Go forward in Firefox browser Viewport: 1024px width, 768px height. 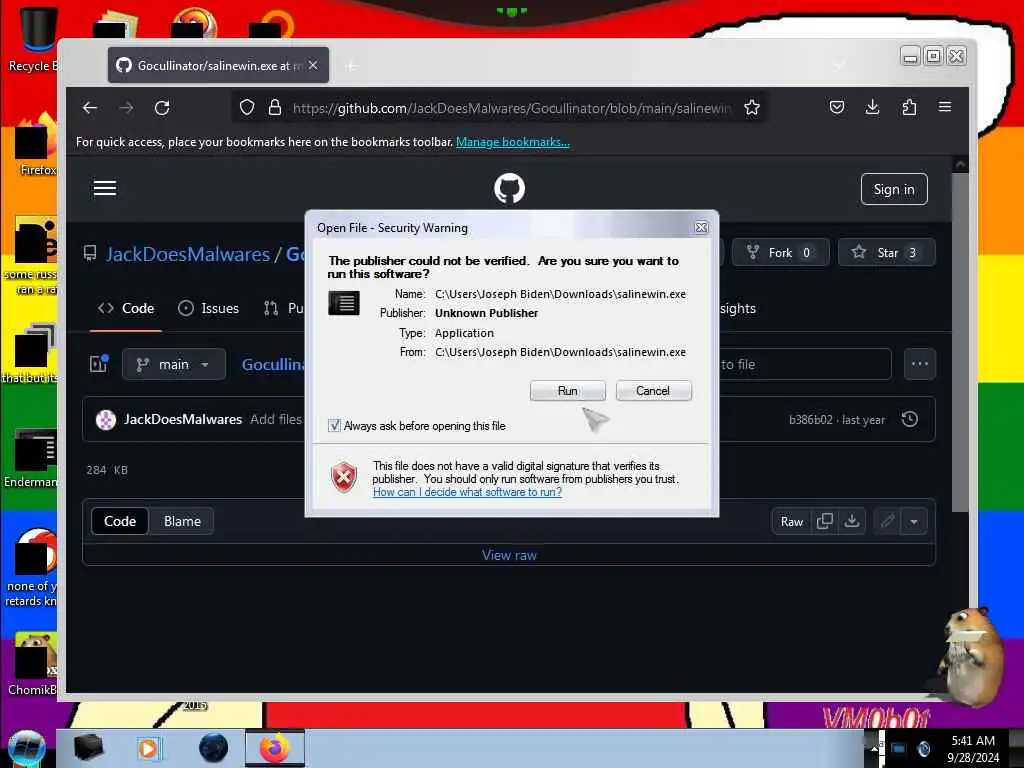126,108
